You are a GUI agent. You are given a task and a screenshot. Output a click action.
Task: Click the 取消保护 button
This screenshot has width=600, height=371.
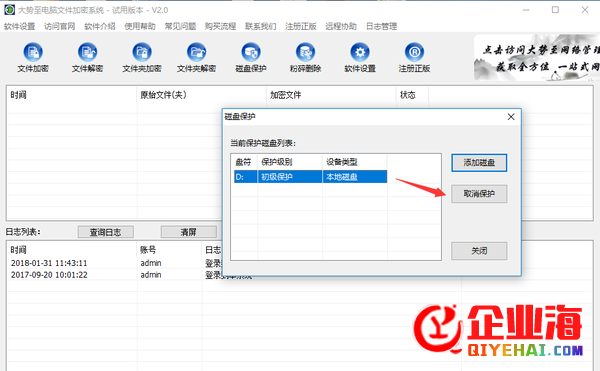tap(479, 194)
